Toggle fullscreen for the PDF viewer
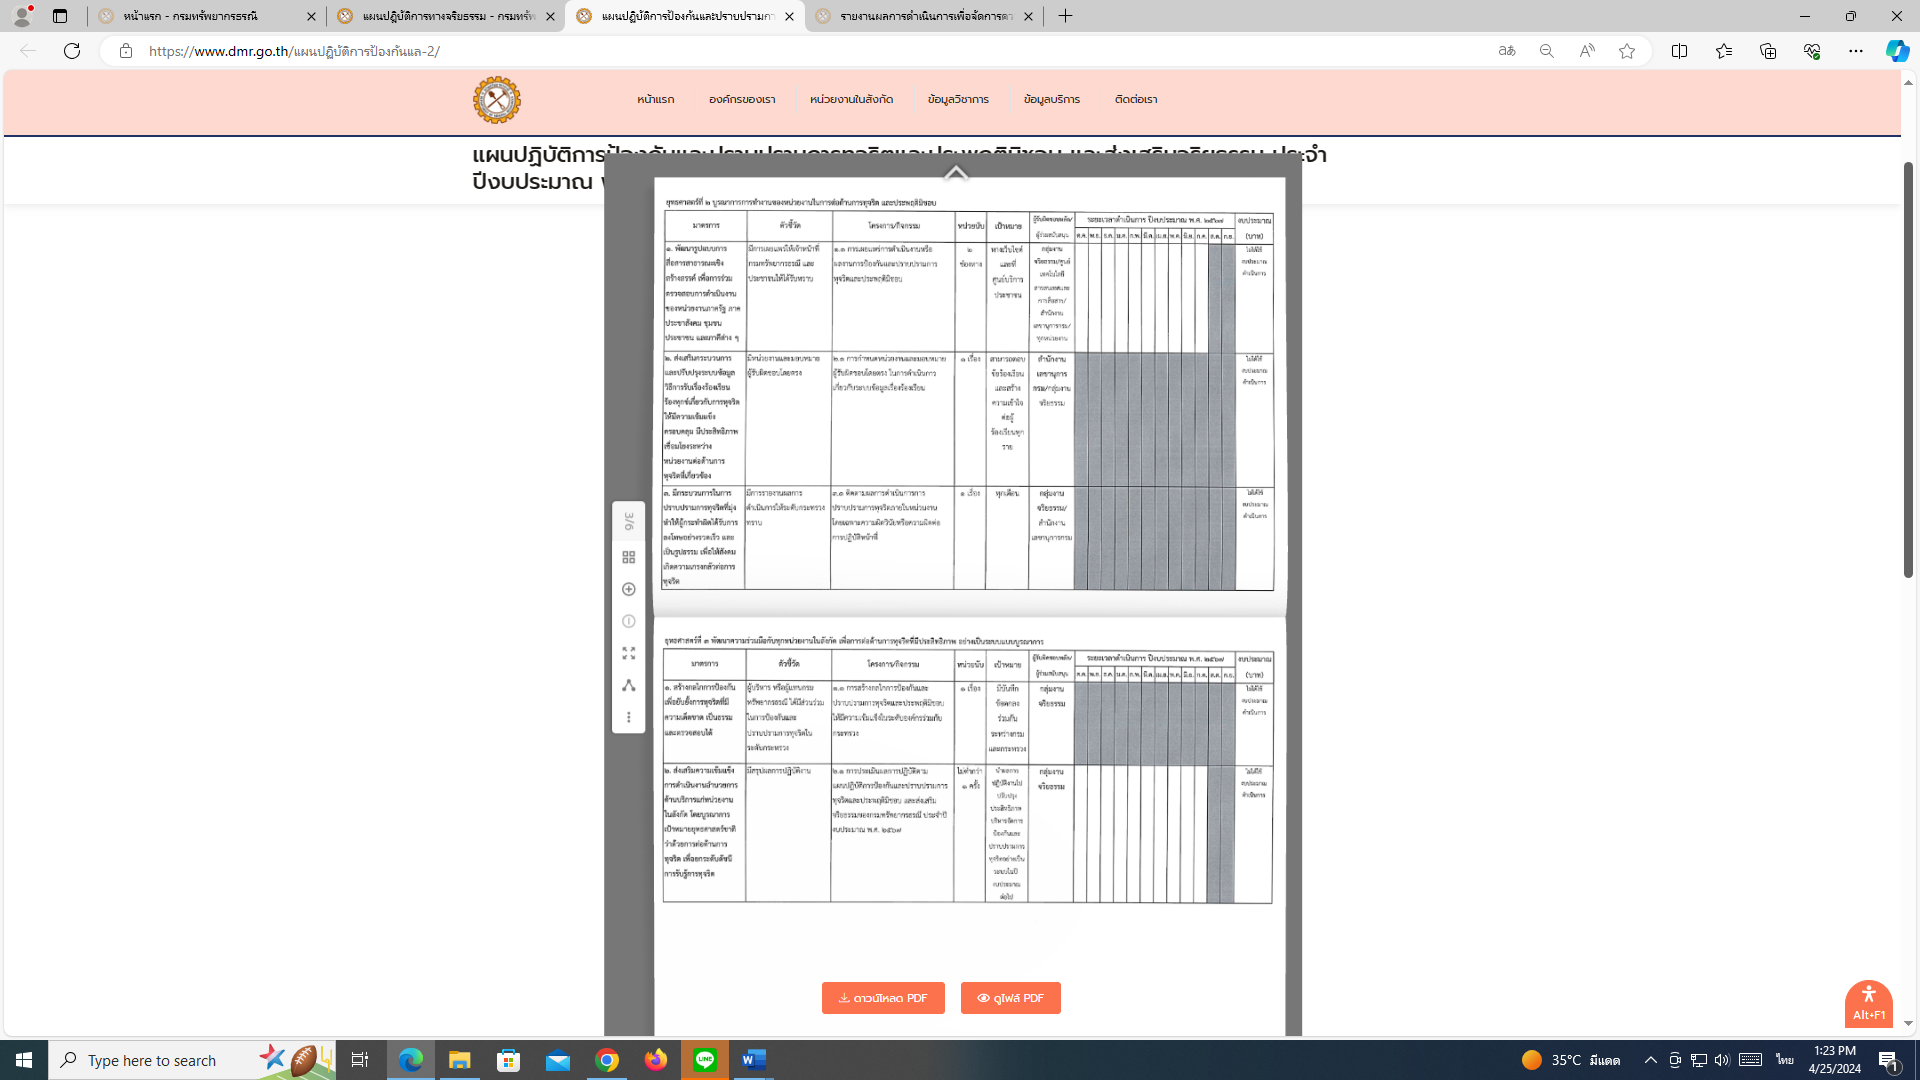Viewport: 1920px width, 1080px height. click(x=628, y=653)
